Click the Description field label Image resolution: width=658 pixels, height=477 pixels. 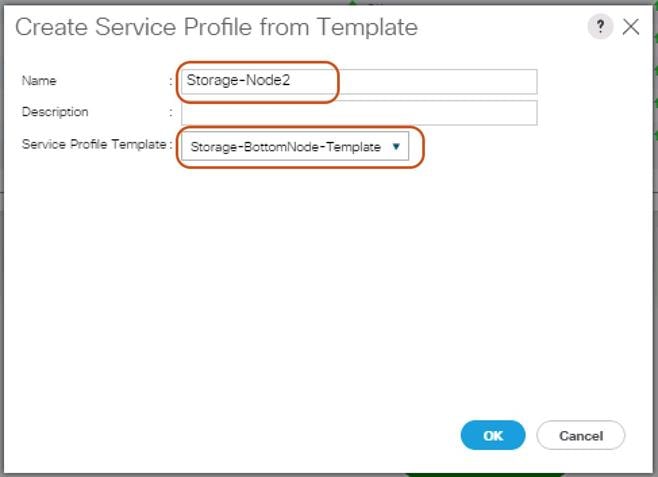coord(55,112)
